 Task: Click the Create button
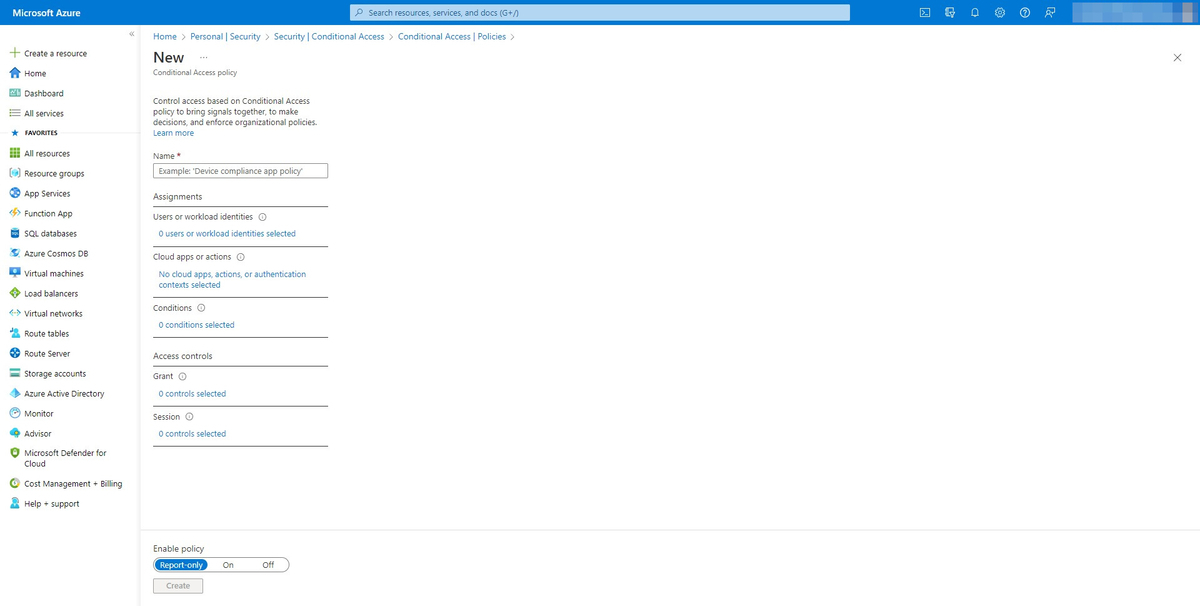coord(178,586)
